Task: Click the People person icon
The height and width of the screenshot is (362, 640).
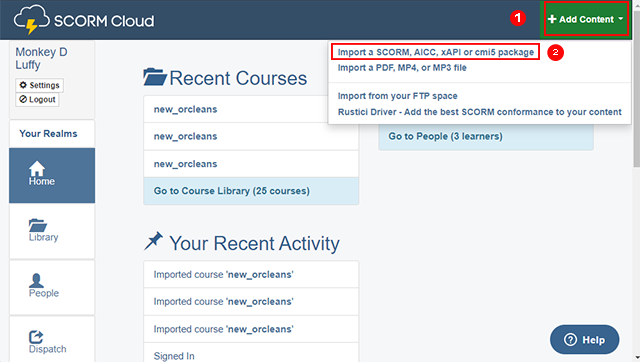Action: (x=36, y=280)
